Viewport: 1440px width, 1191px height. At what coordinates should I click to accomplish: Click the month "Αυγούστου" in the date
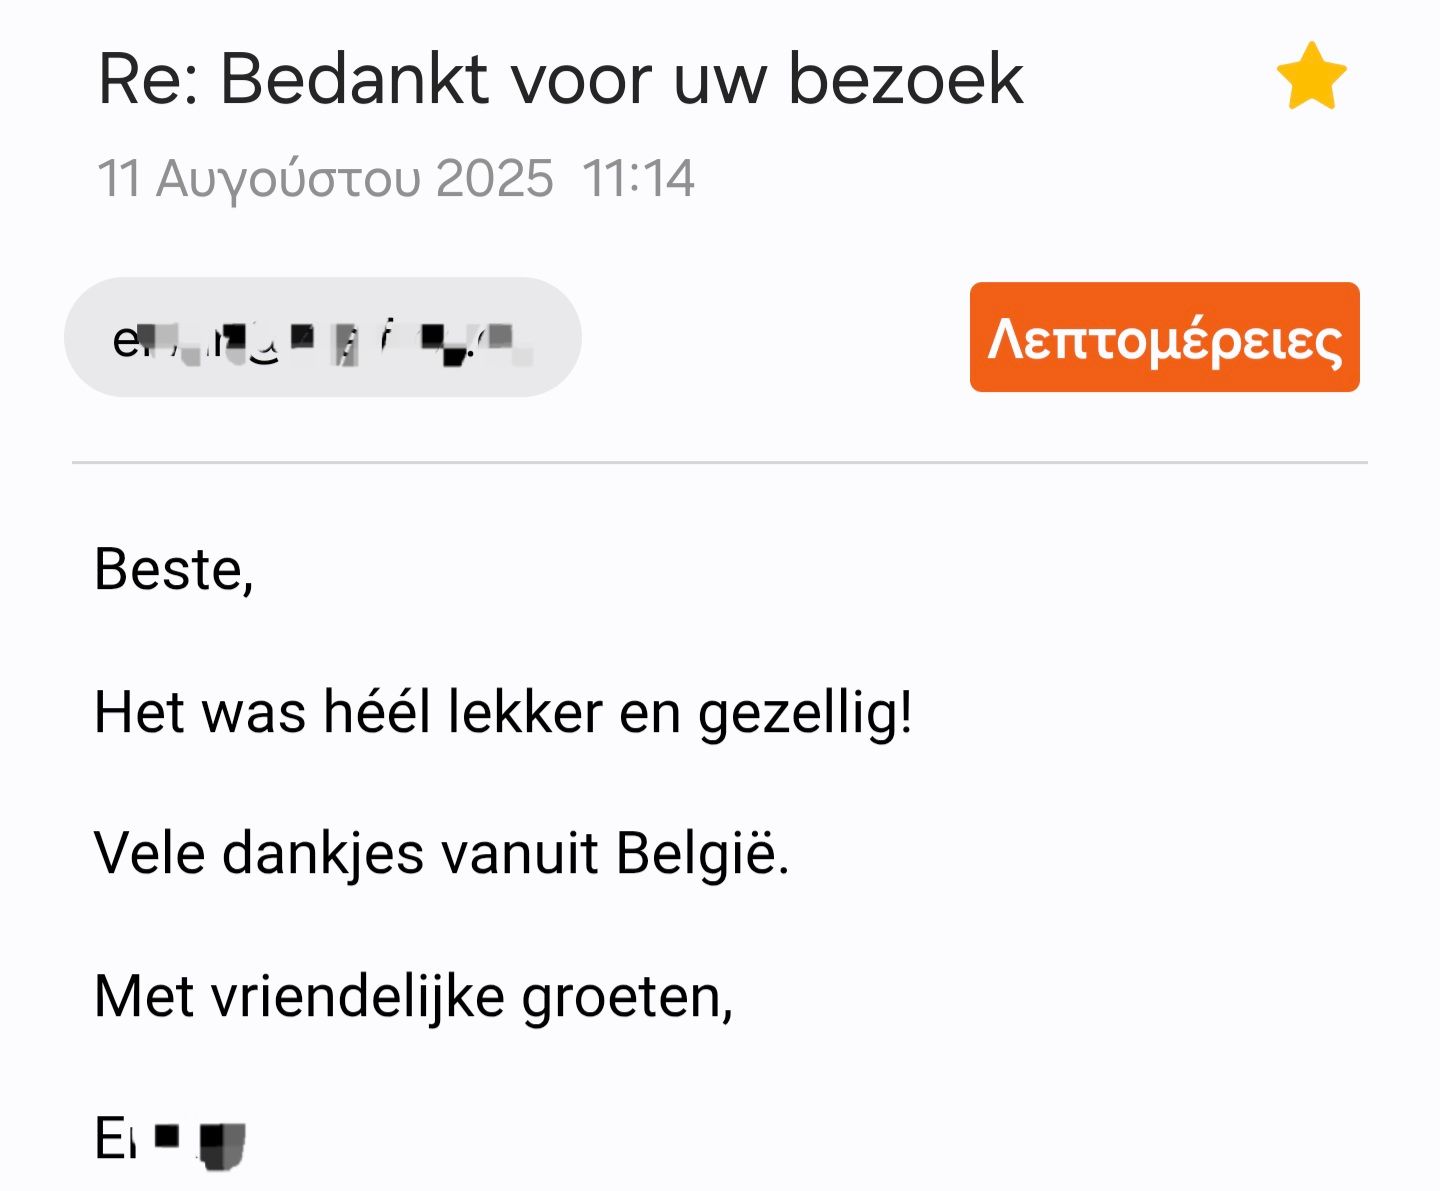click(288, 180)
